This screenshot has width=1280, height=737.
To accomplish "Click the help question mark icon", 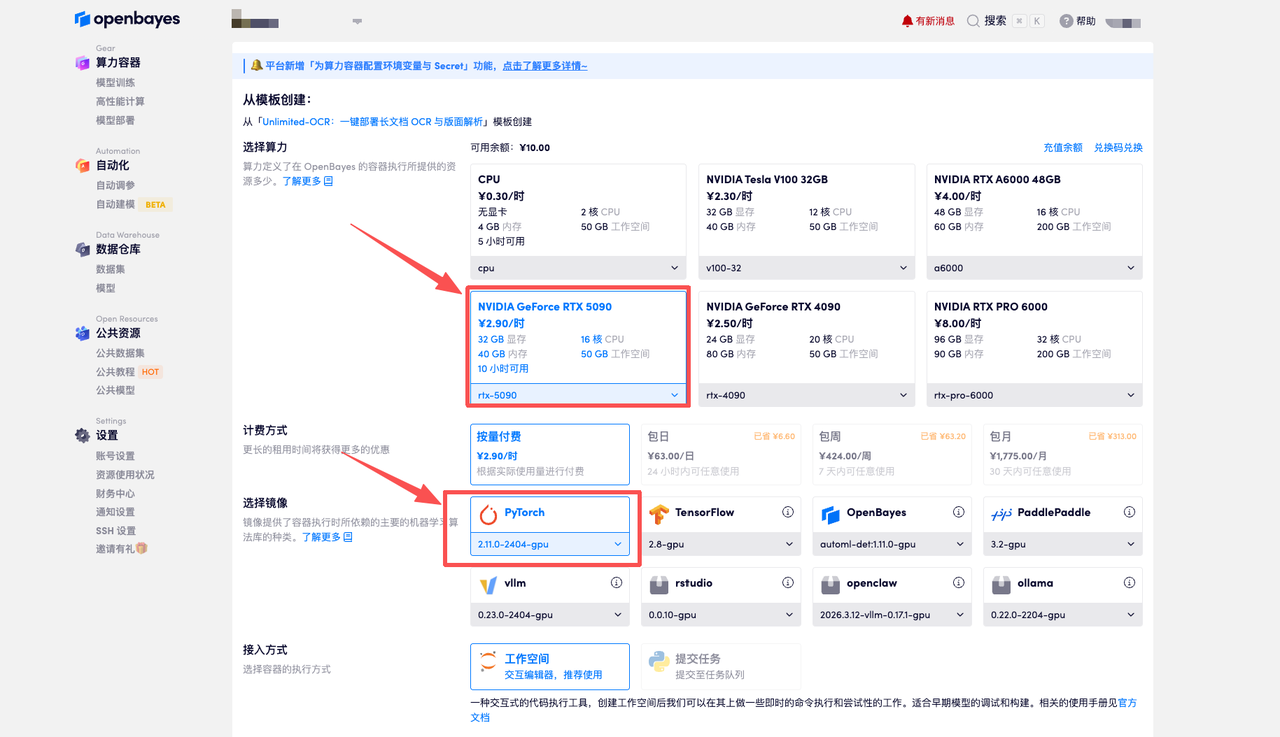I will (x=1066, y=21).
